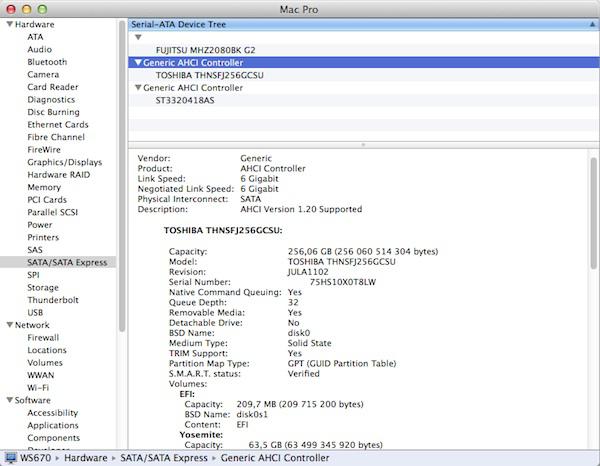This screenshot has width=600, height=466.
Task: Select Wi-Fi under Network
Action: click(x=38, y=387)
